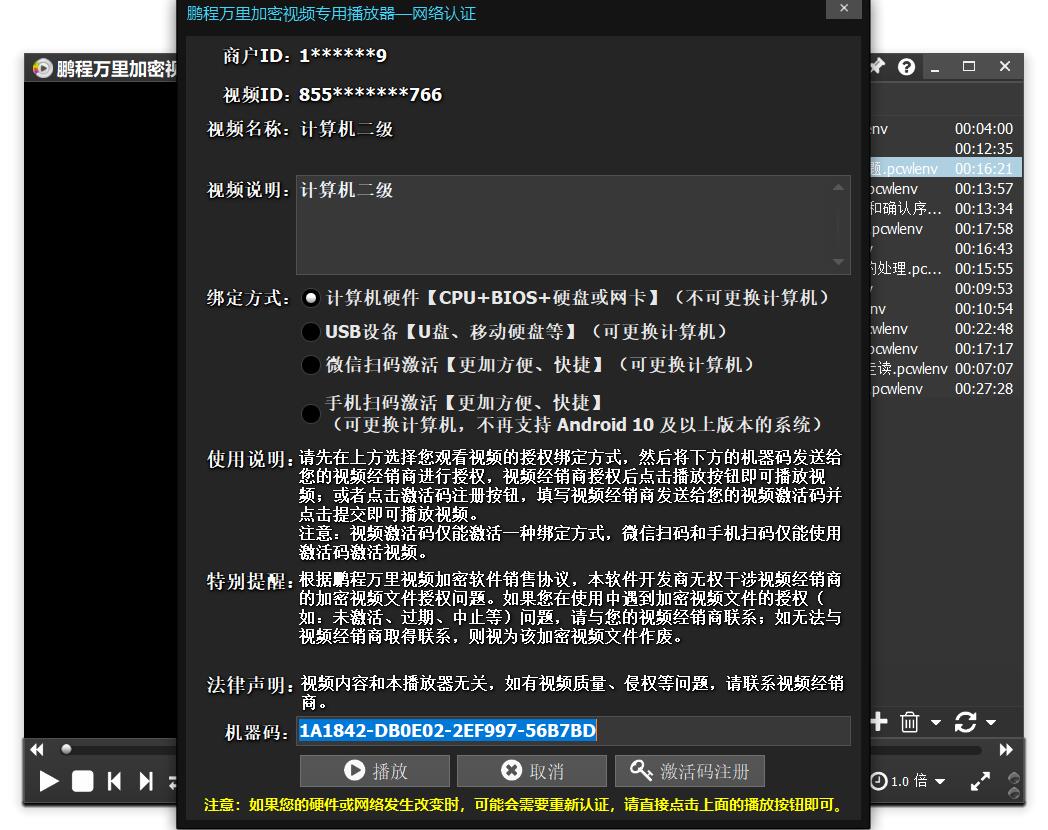
Task: Select USB设备 binding option
Action: point(310,331)
